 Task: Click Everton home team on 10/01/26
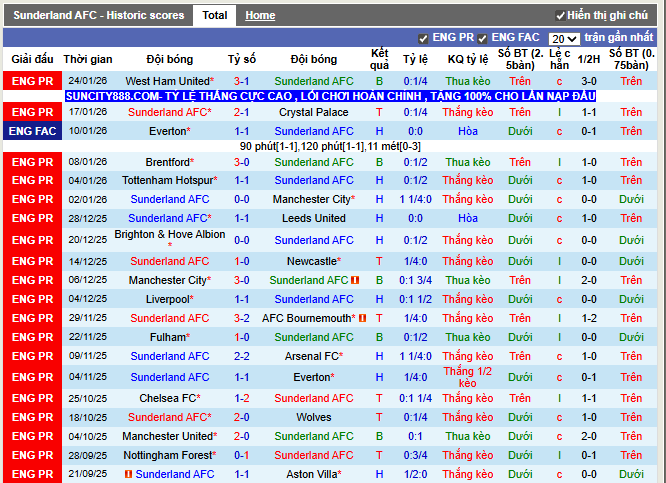point(169,131)
